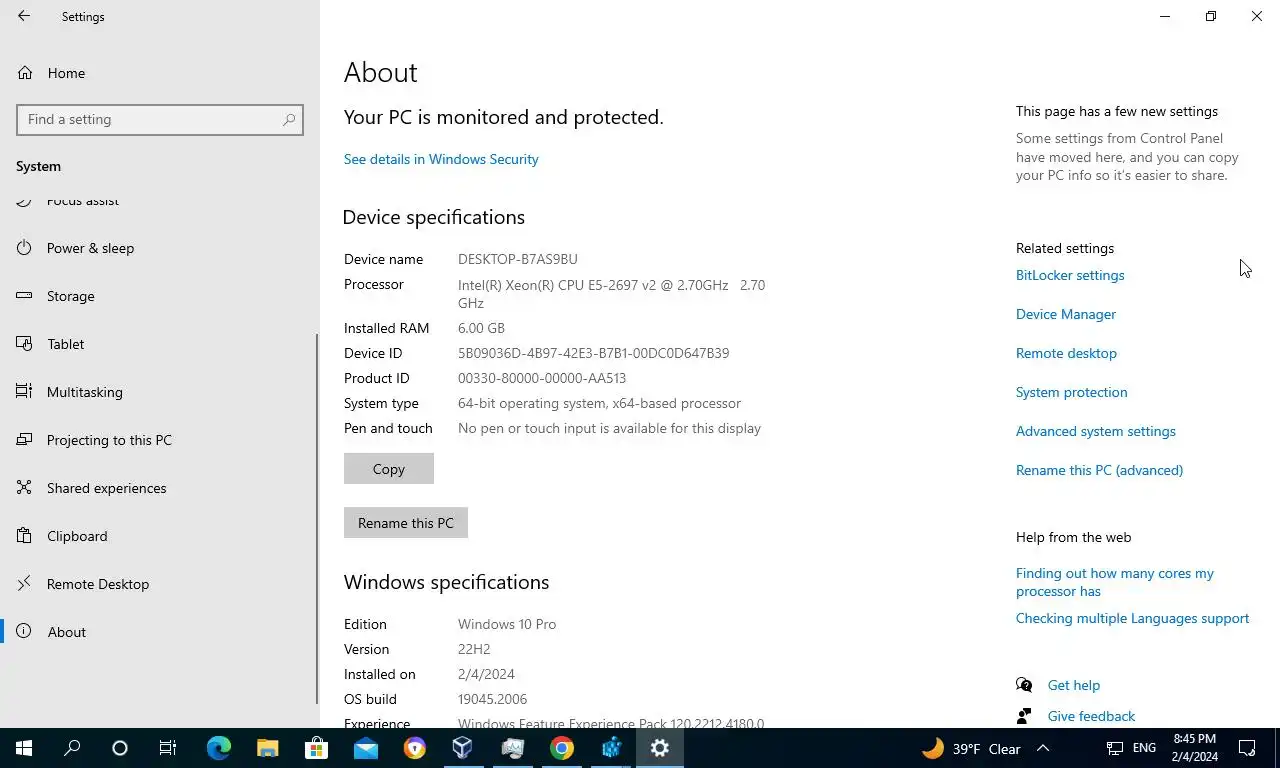The width and height of the screenshot is (1280, 768).
Task: Open Storage settings page
Action: point(160,296)
